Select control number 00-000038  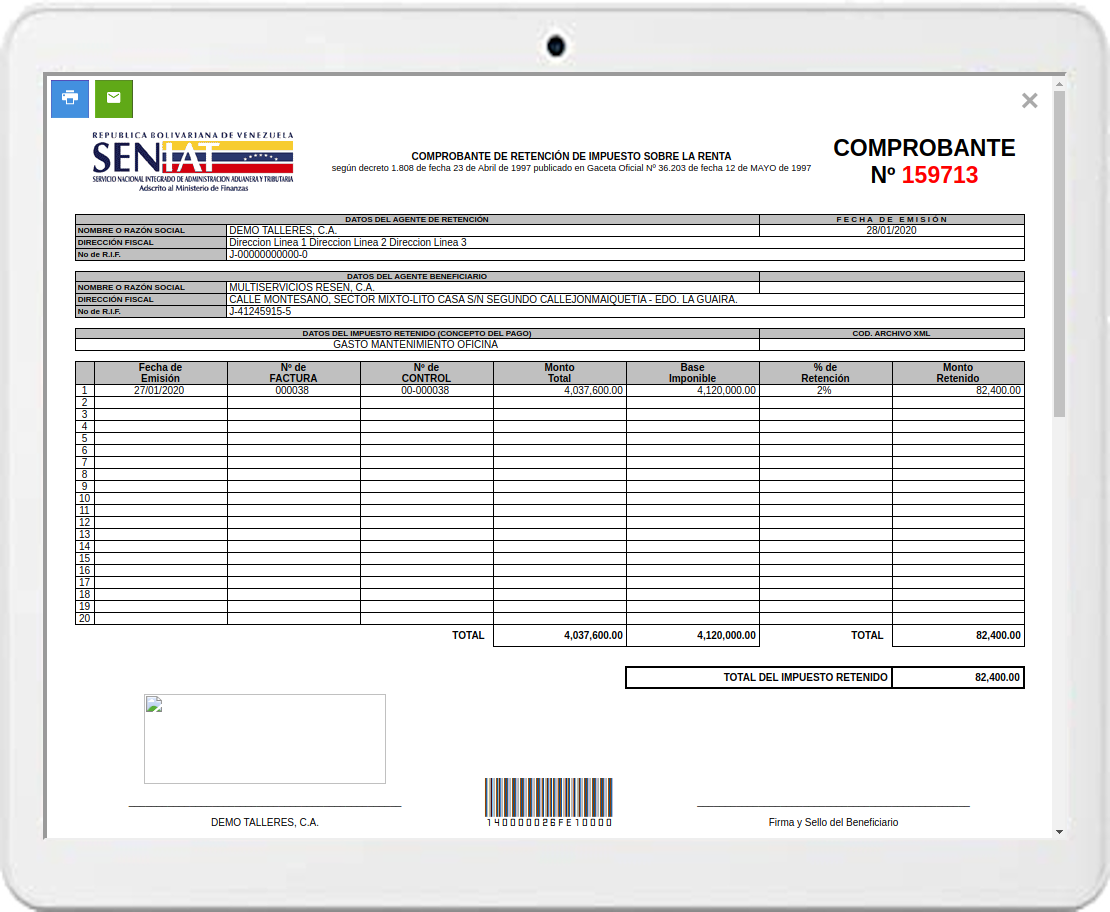pyautogui.click(x=425, y=390)
